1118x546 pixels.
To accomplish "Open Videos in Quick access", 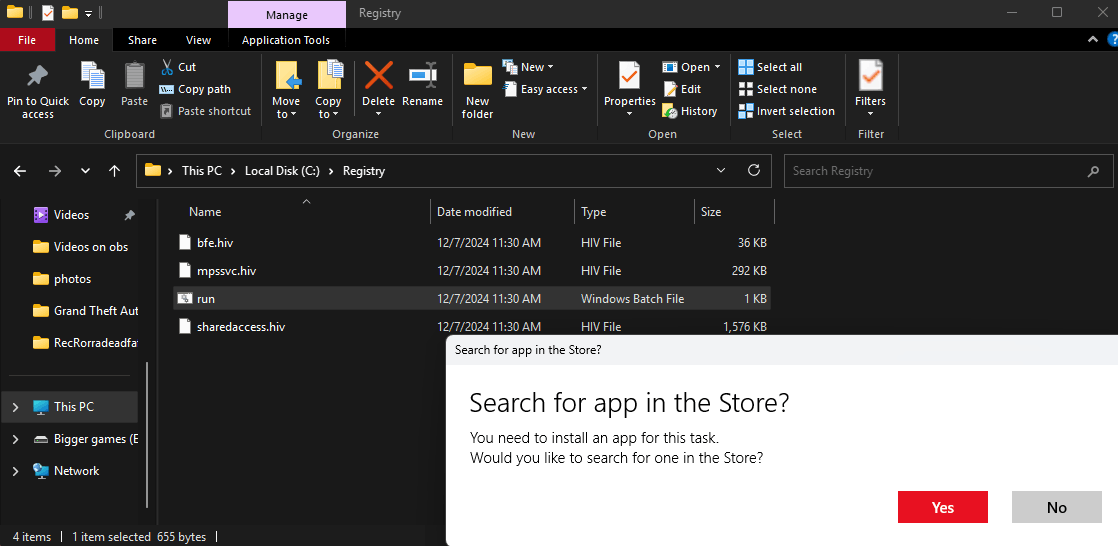I will click(x=71, y=215).
